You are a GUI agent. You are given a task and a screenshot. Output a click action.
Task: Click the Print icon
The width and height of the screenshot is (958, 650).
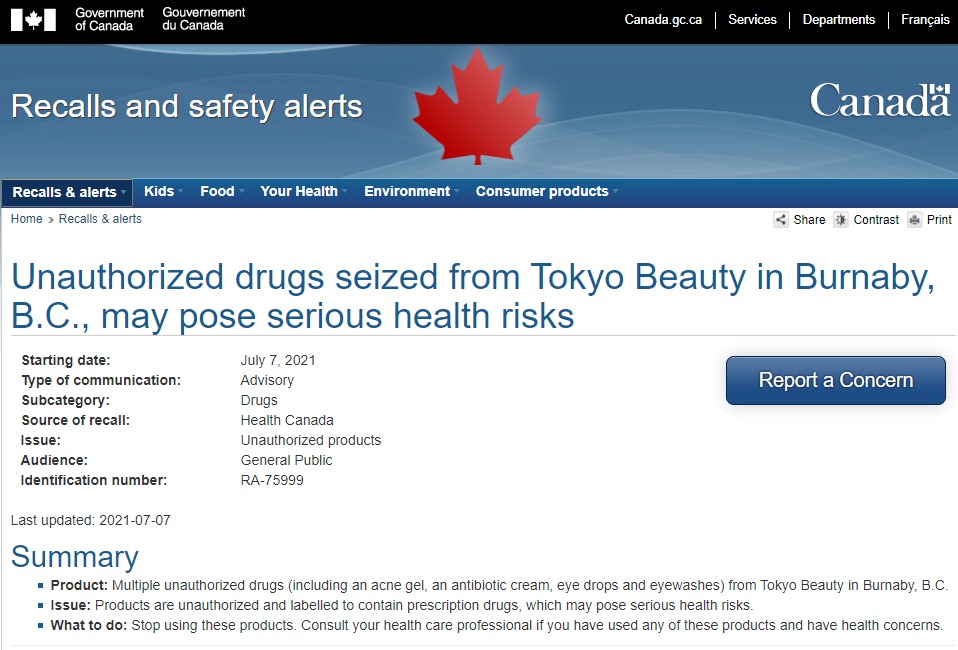tap(914, 220)
